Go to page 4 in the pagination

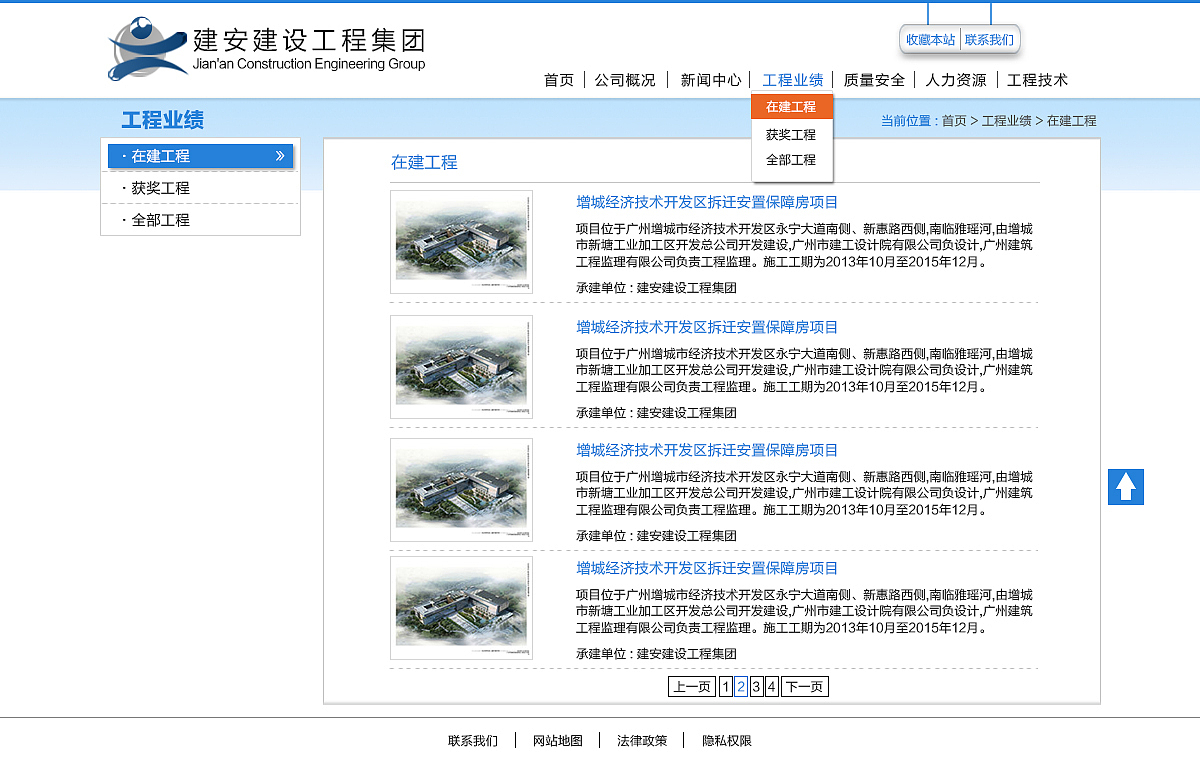pos(770,686)
